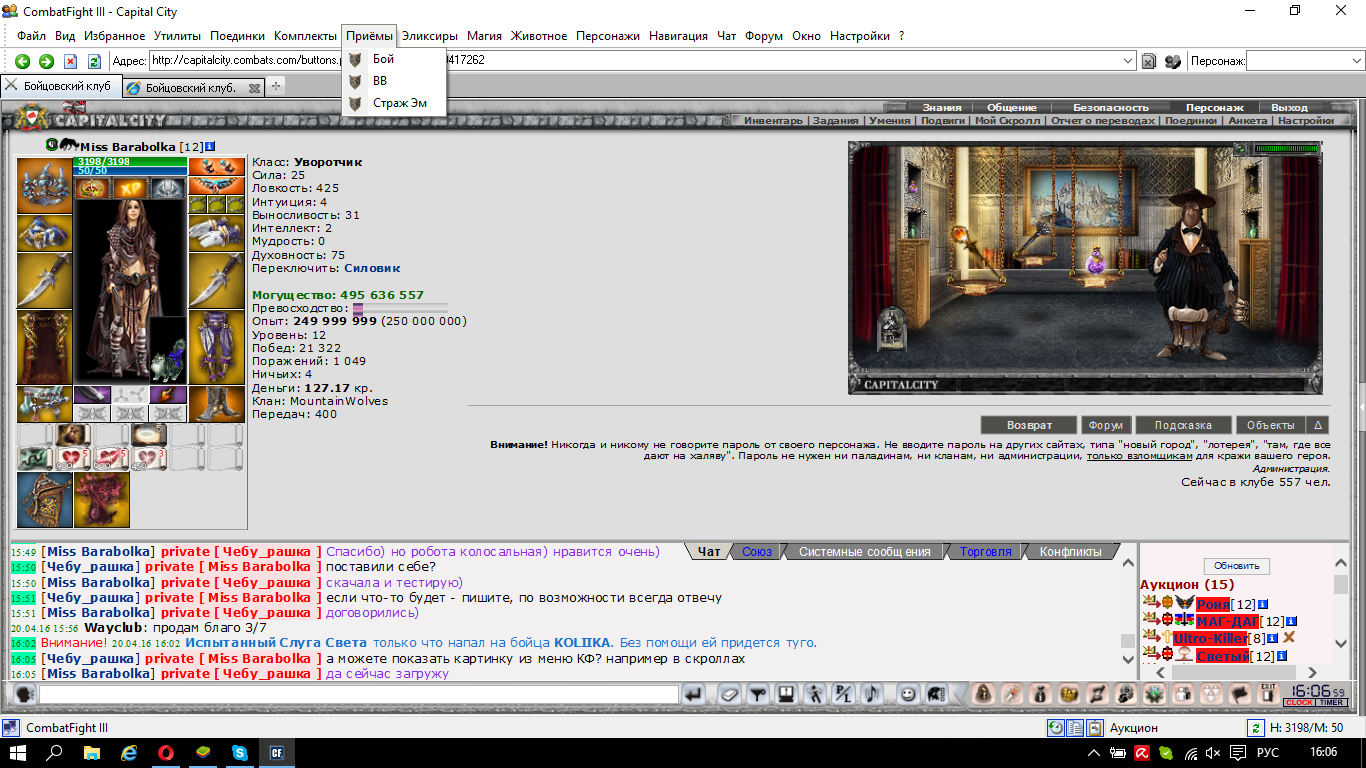Click the EXIT door icon in the bottom toolbar

click(1268, 694)
